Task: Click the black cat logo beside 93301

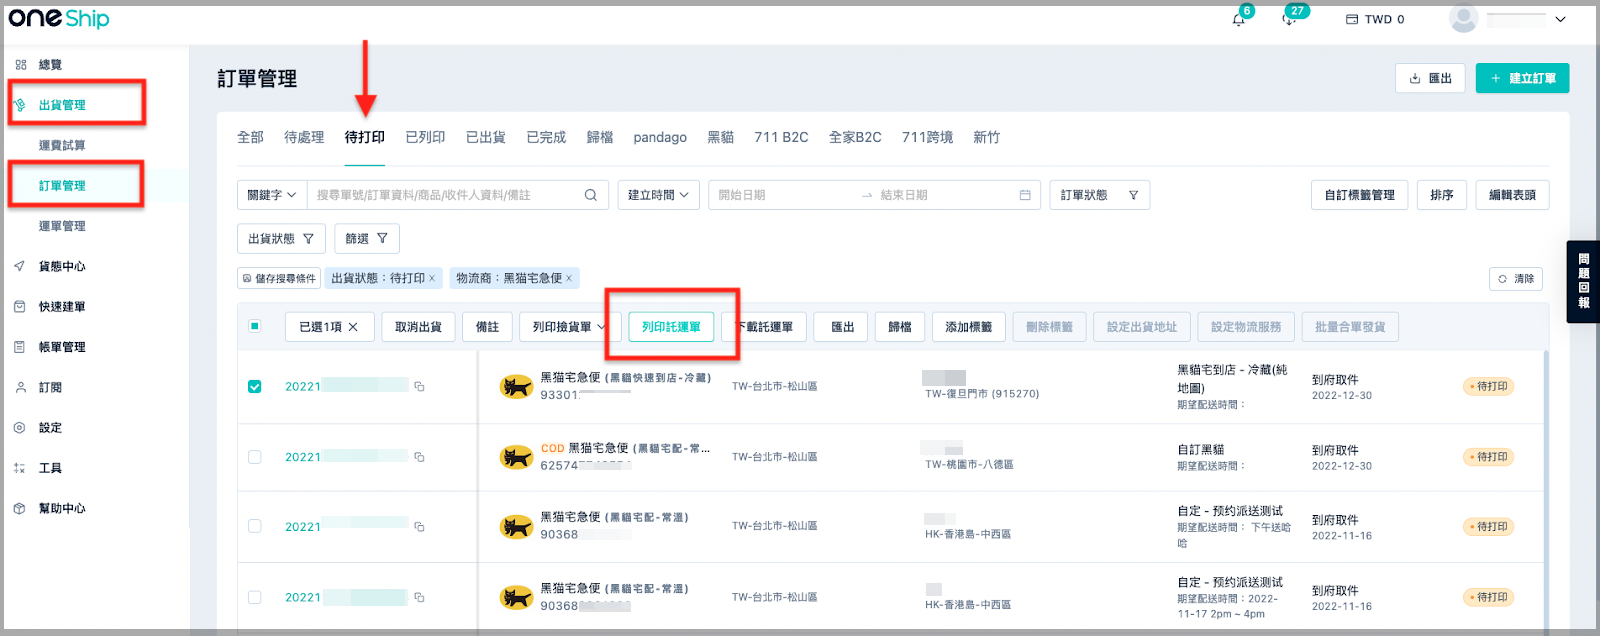Action: tap(516, 387)
